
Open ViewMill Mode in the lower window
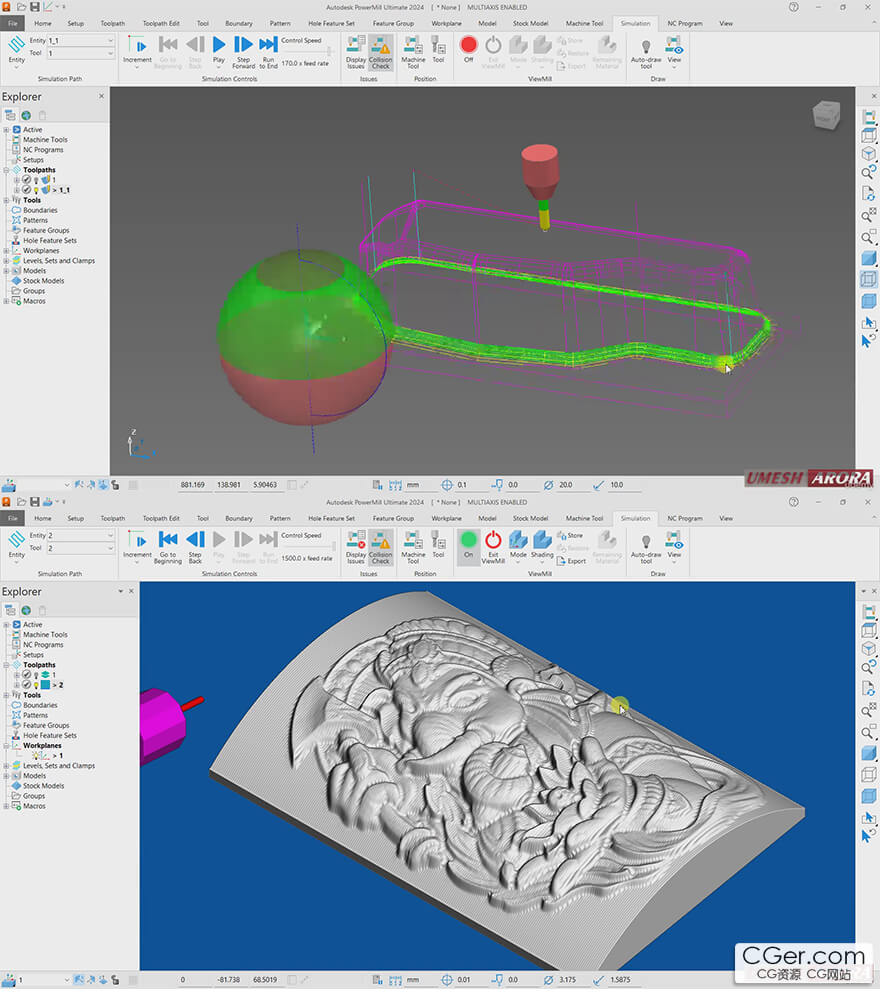pyautogui.click(x=518, y=545)
